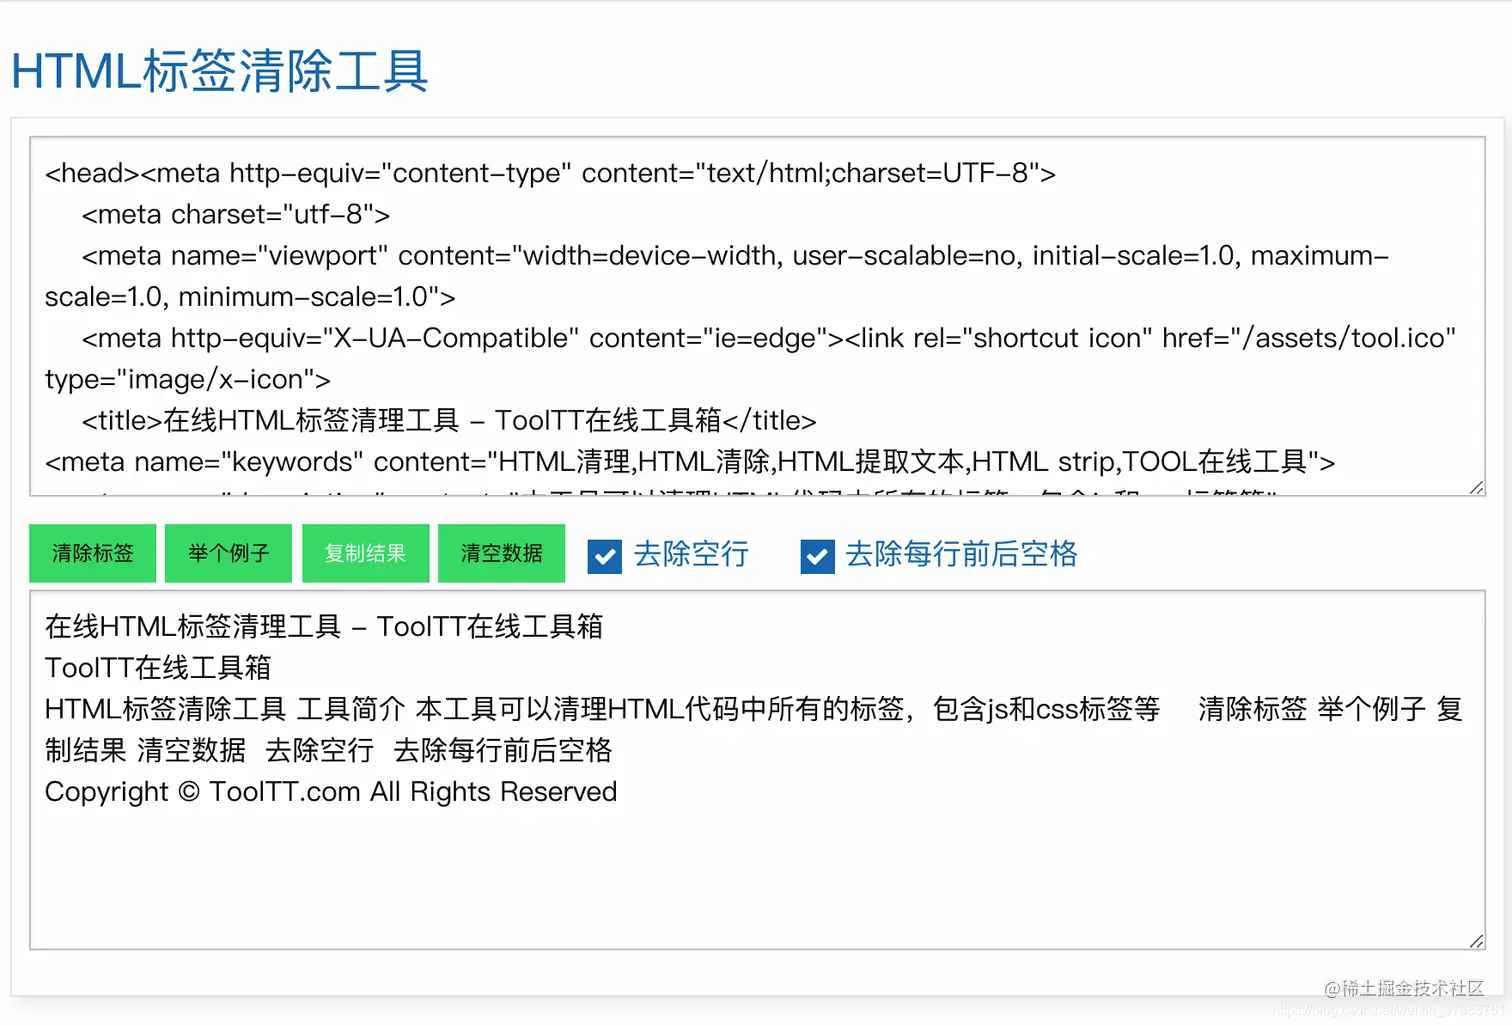Viewport: 1512px width, 1026px height.
Task: Click the 去除空行 label text
Action: 691,554
